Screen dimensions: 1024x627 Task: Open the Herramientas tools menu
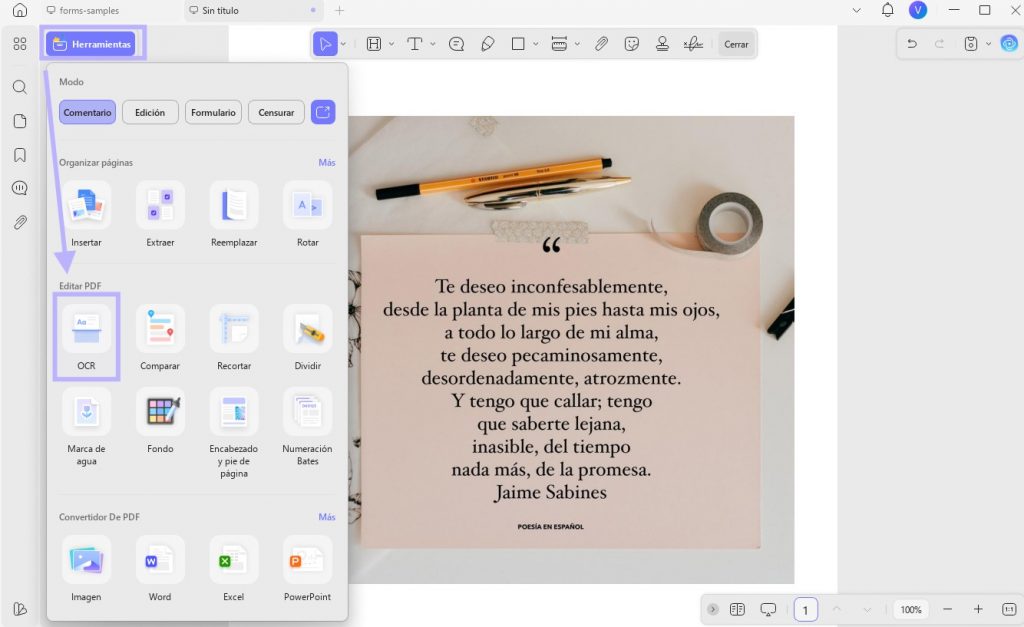coord(91,44)
